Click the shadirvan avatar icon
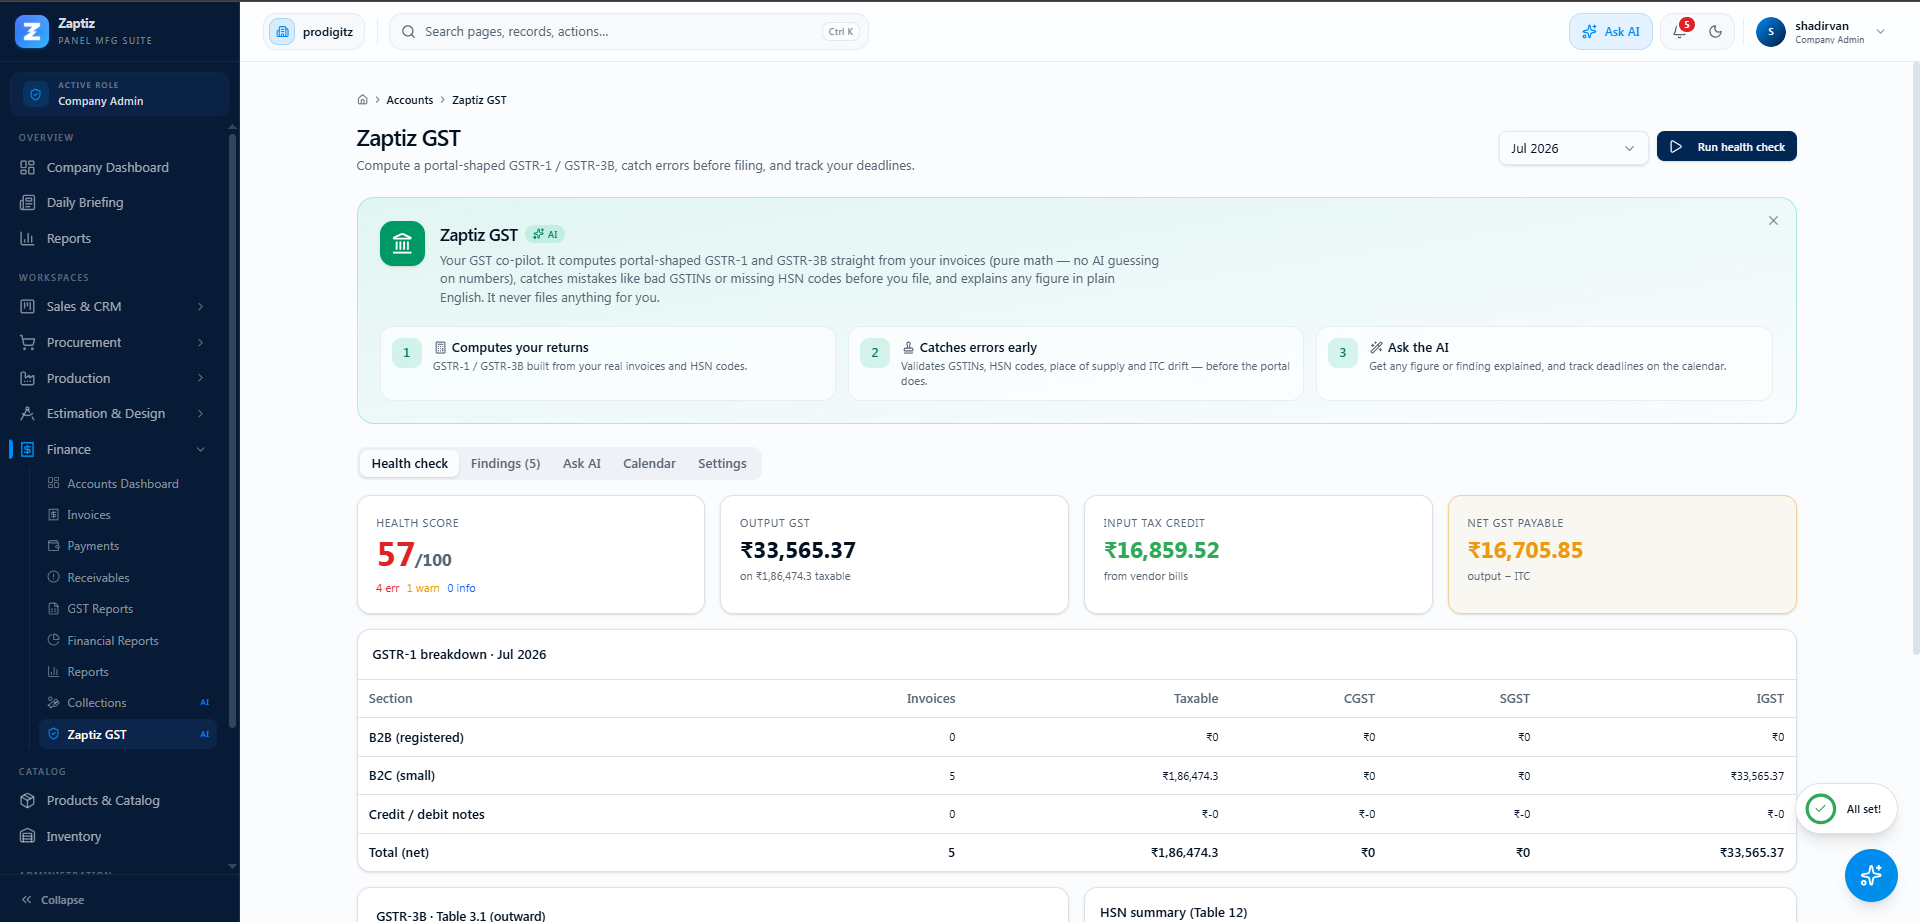 1771,32
